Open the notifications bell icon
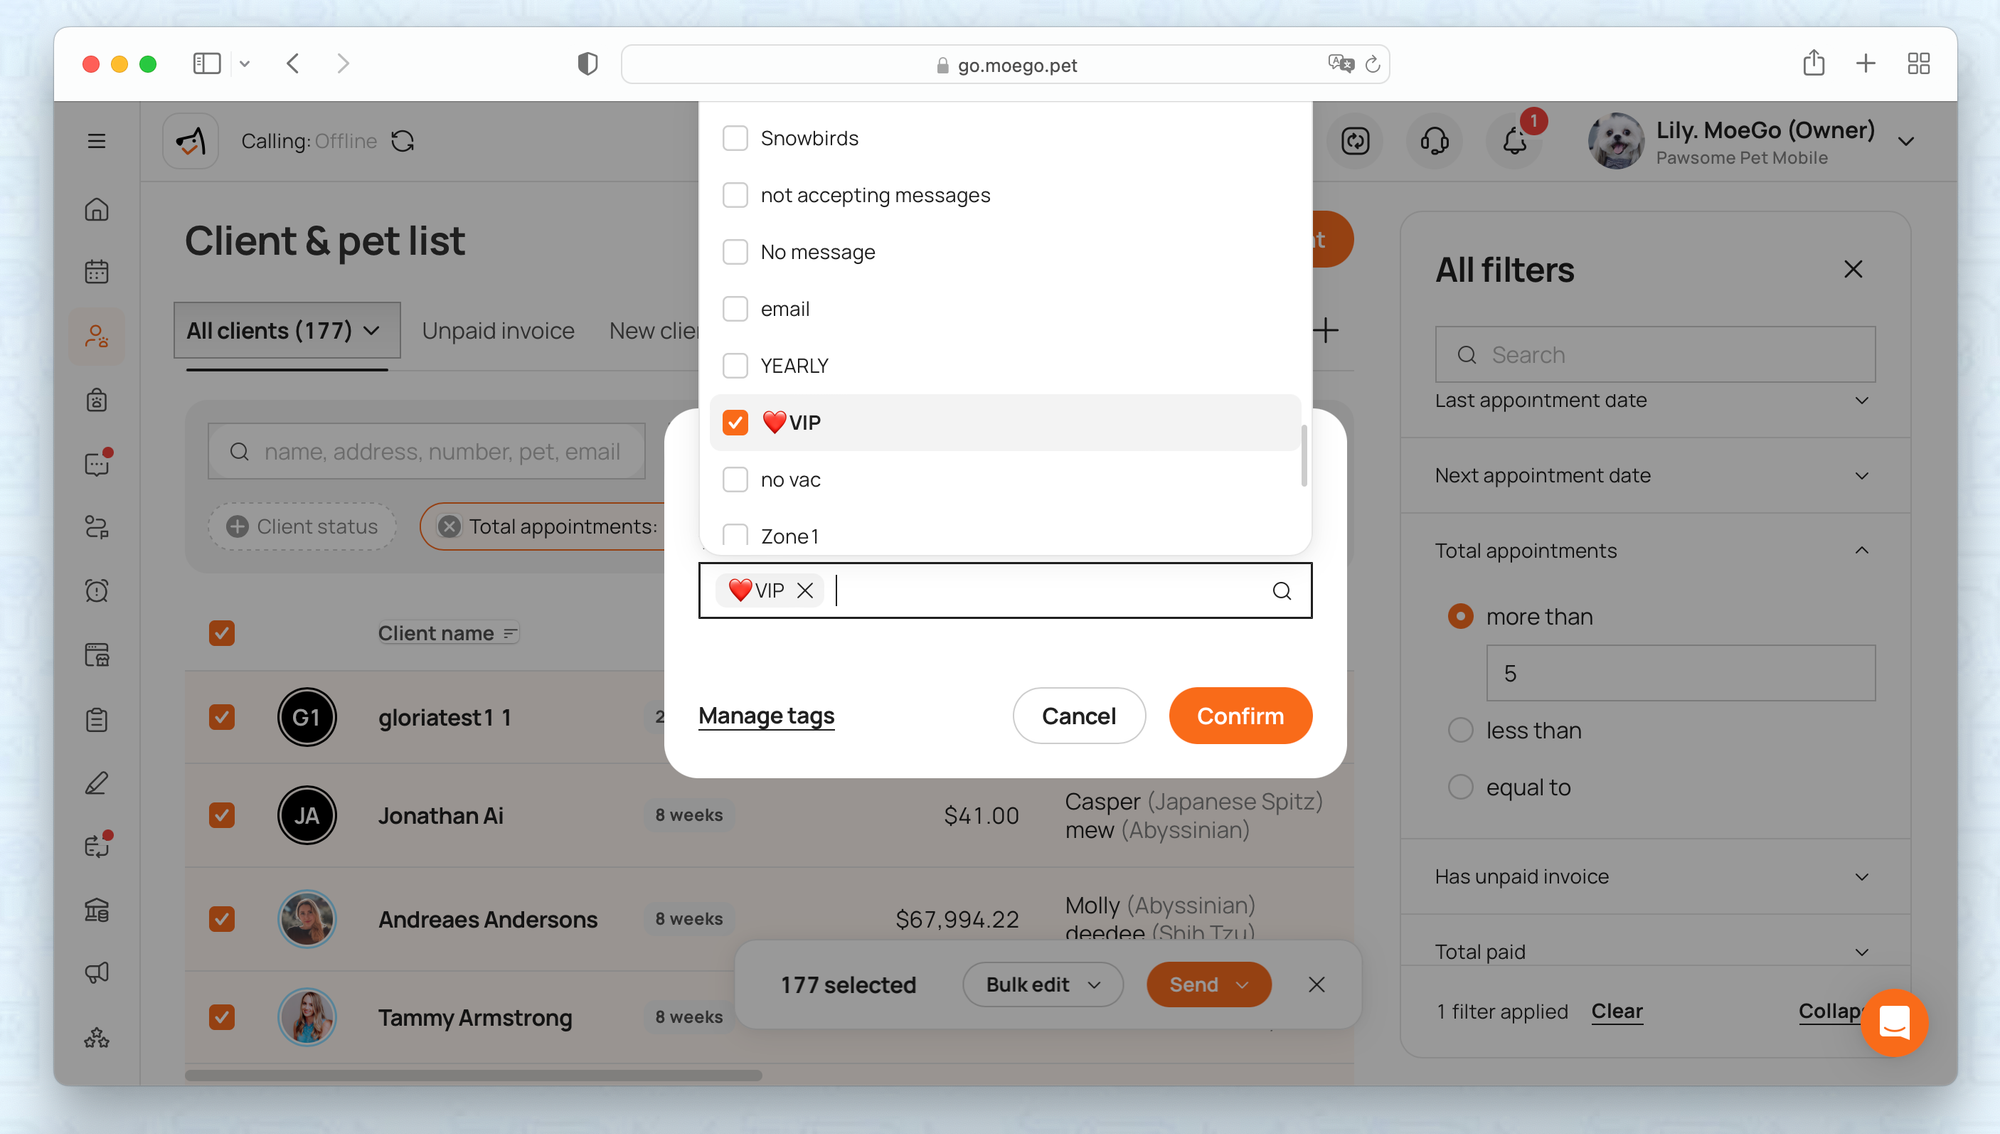 click(x=1514, y=141)
